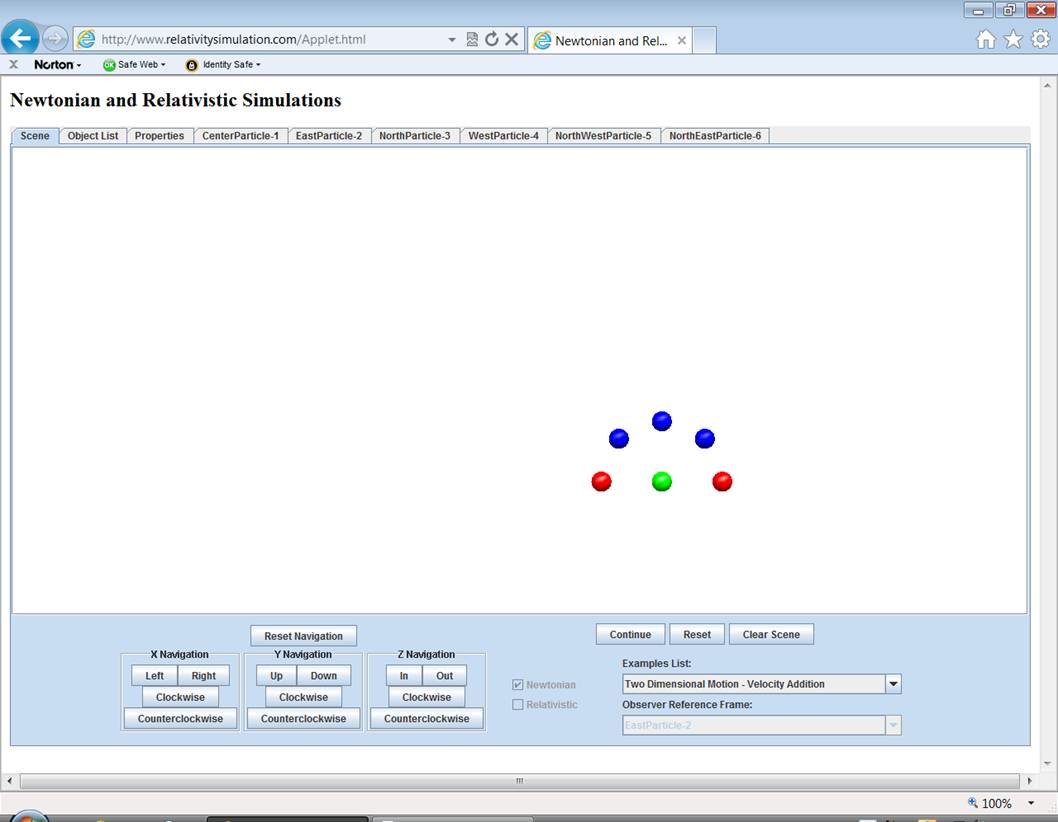Image resolution: width=1058 pixels, height=822 pixels.
Task: Open the Observer Reference Frame dropdown
Action: point(893,725)
